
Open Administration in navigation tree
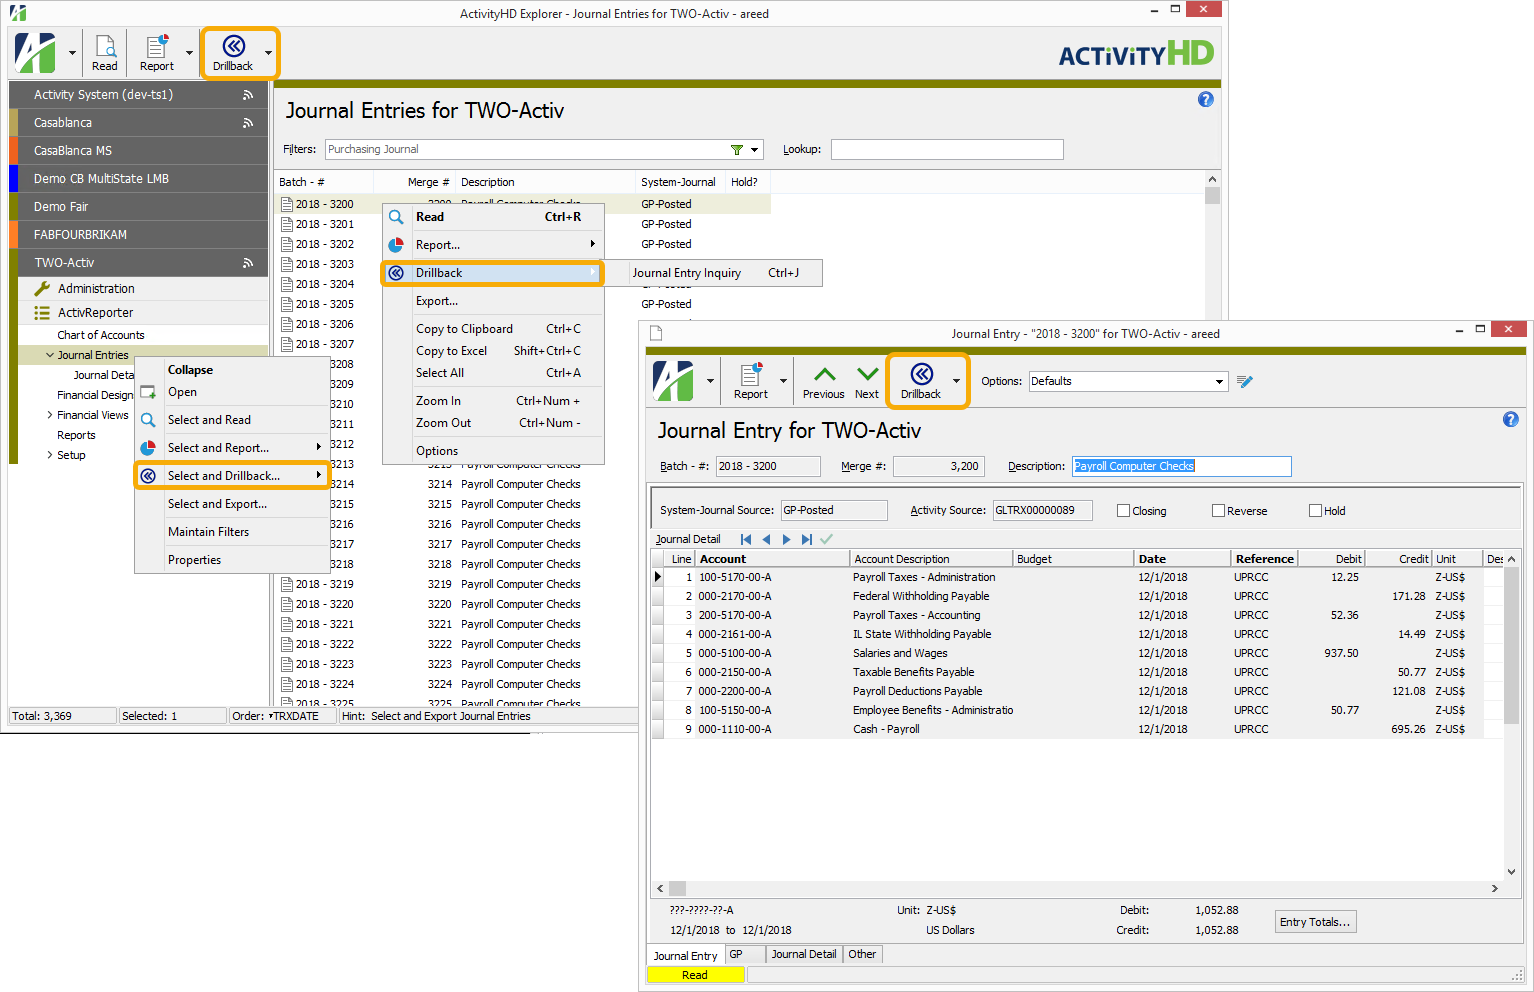[x=96, y=289]
